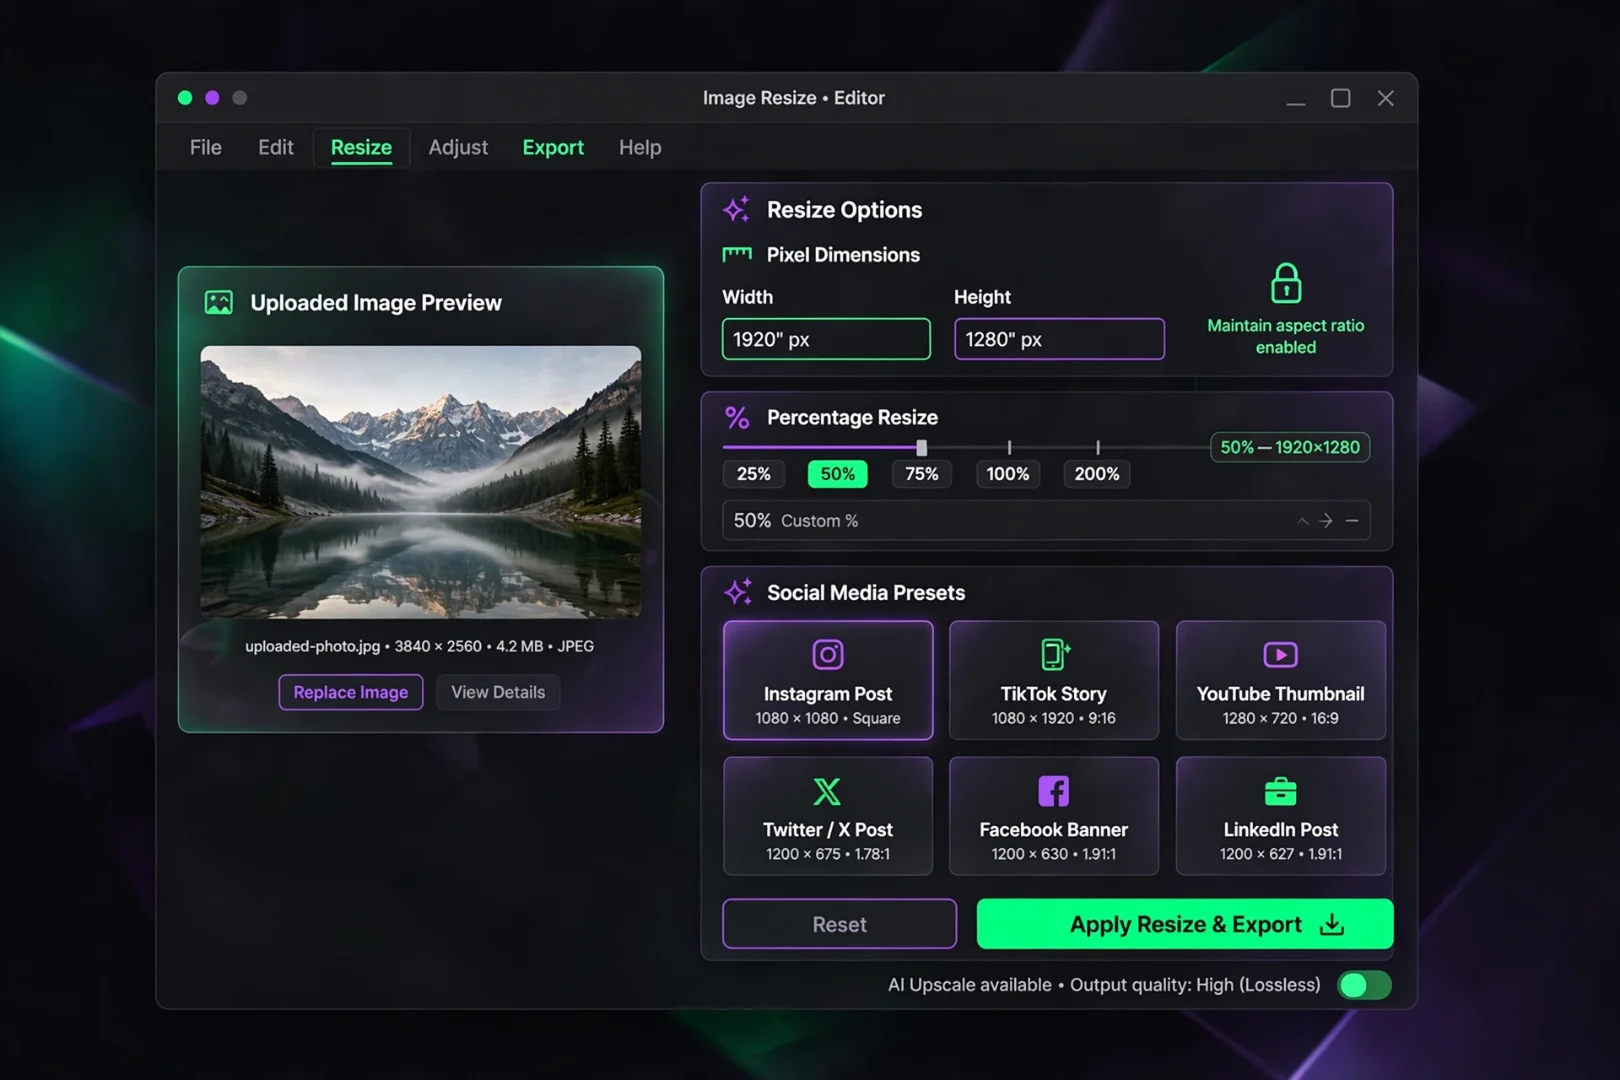Toggle the AI Upscale switch
The height and width of the screenshot is (1080, 1620).
click(1364, 985)
